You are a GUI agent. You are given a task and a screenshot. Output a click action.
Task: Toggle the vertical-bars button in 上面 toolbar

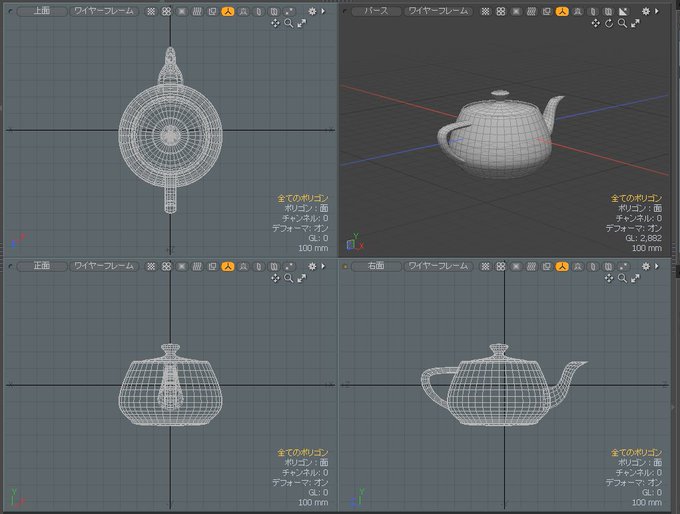click(x=197, y=11)
